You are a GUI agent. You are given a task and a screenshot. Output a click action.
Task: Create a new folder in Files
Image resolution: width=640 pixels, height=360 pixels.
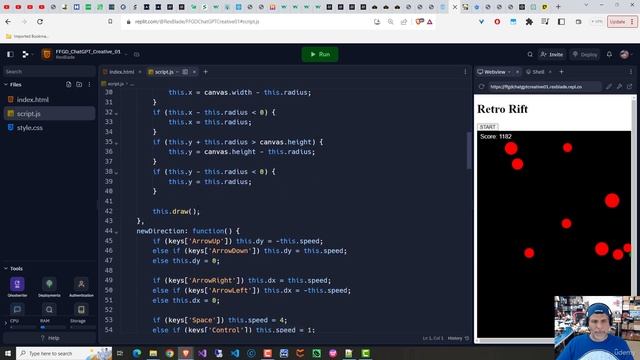[x=79, y=84]
